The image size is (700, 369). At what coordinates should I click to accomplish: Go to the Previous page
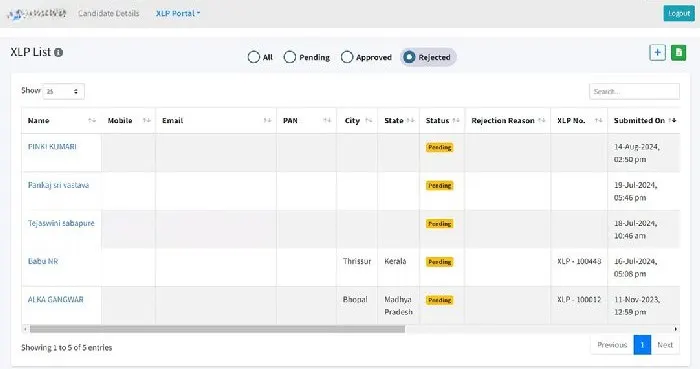612,345
